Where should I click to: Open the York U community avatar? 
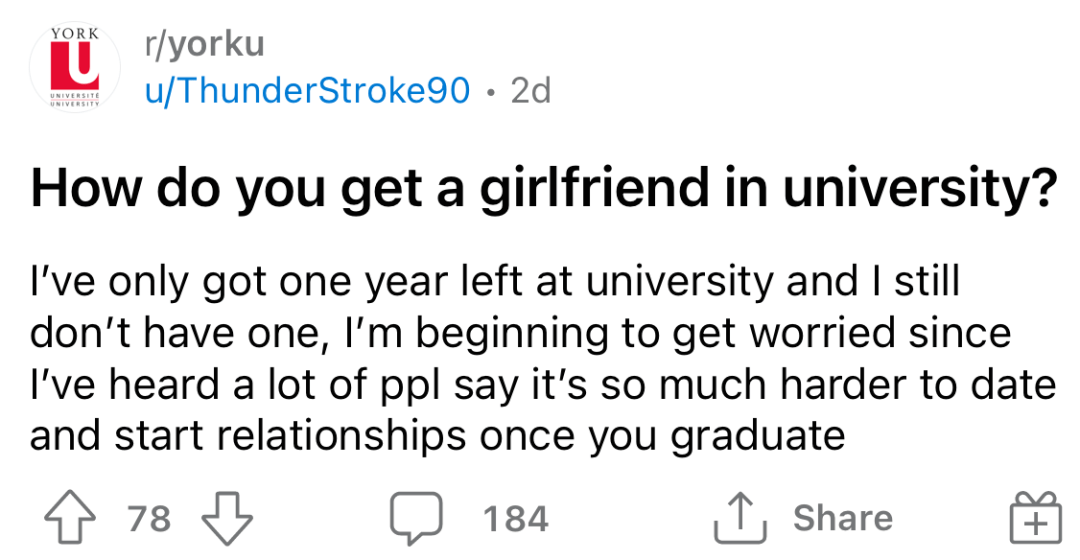74,67
